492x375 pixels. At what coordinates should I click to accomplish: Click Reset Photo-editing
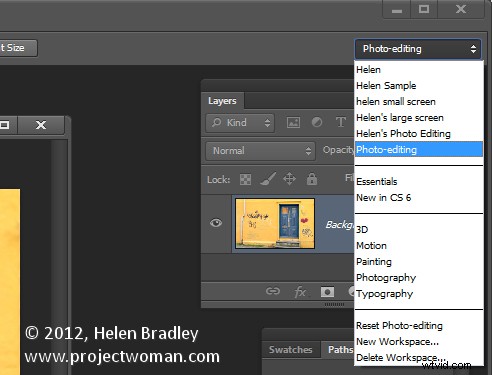coord(419,325)
